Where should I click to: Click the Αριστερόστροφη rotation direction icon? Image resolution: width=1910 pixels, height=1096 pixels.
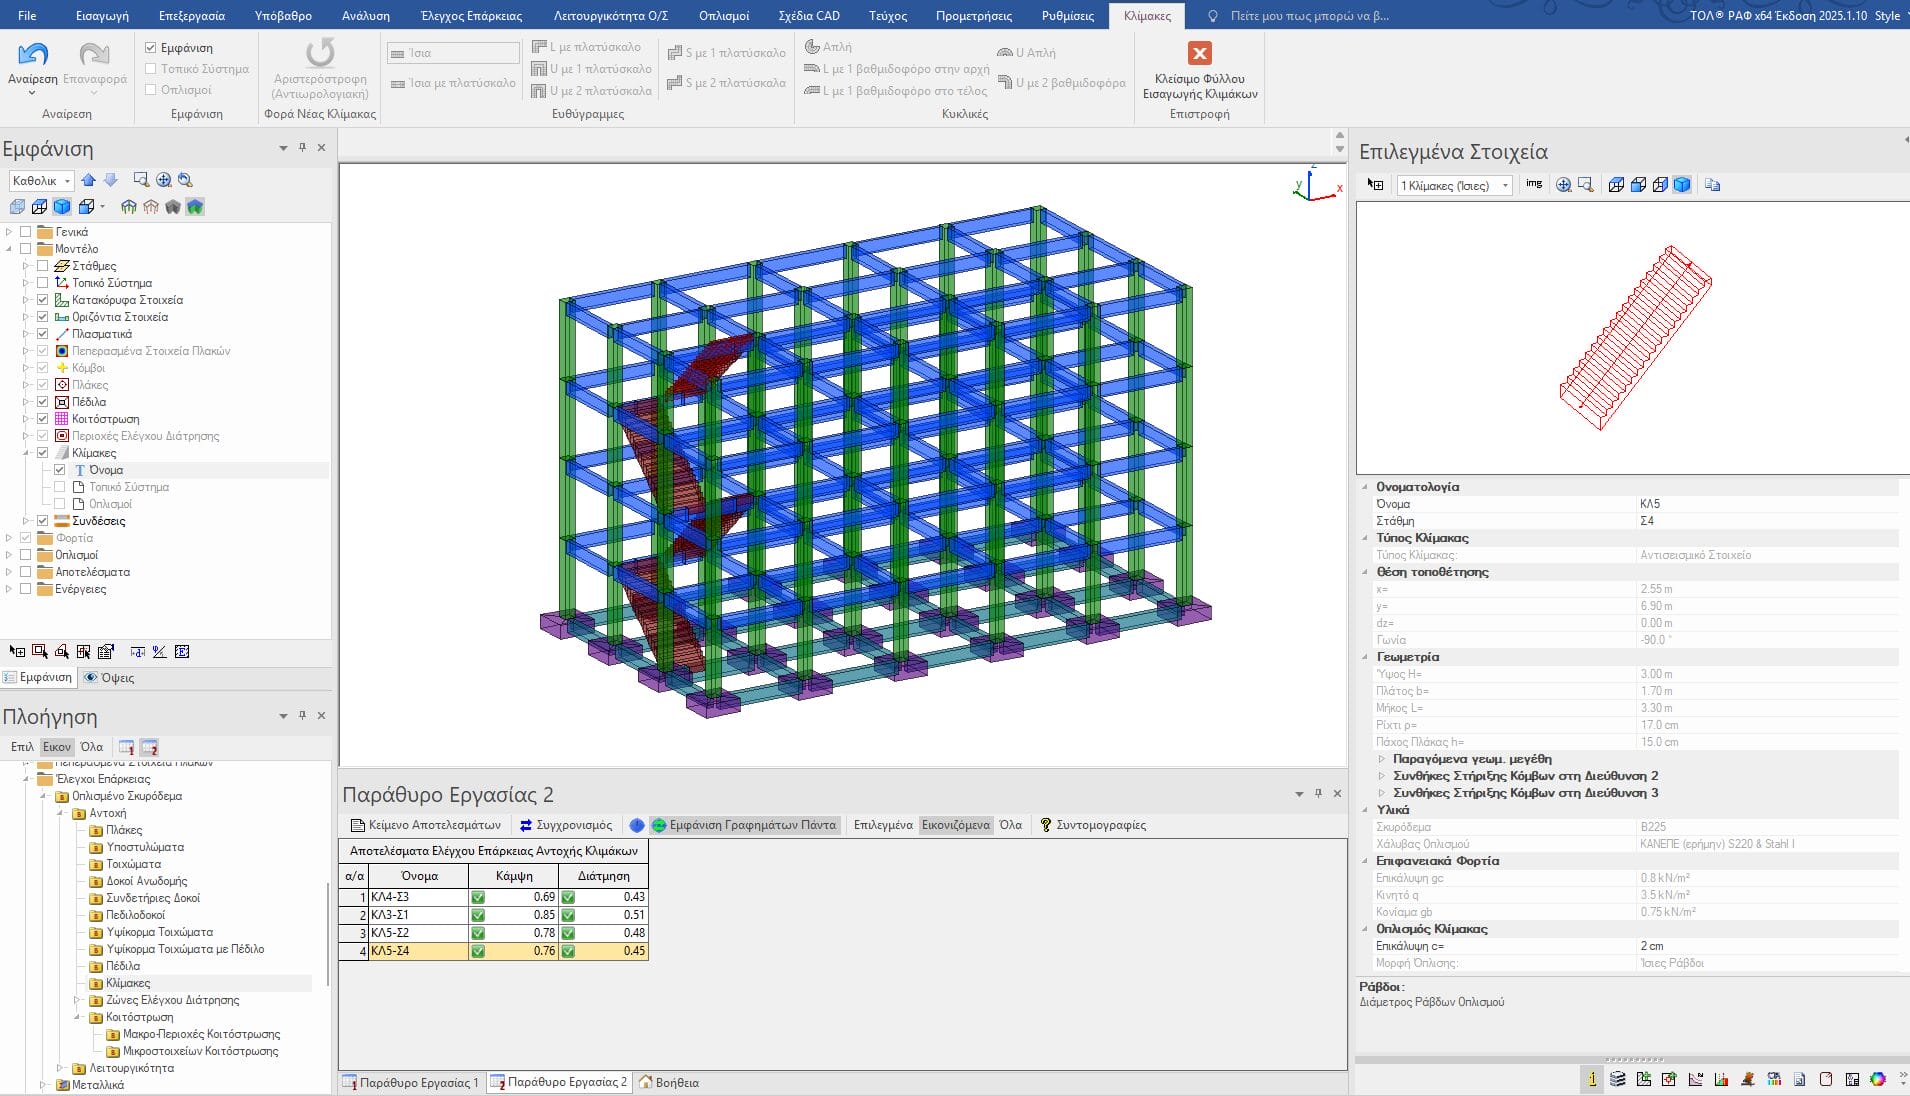(x=320, y=53)
